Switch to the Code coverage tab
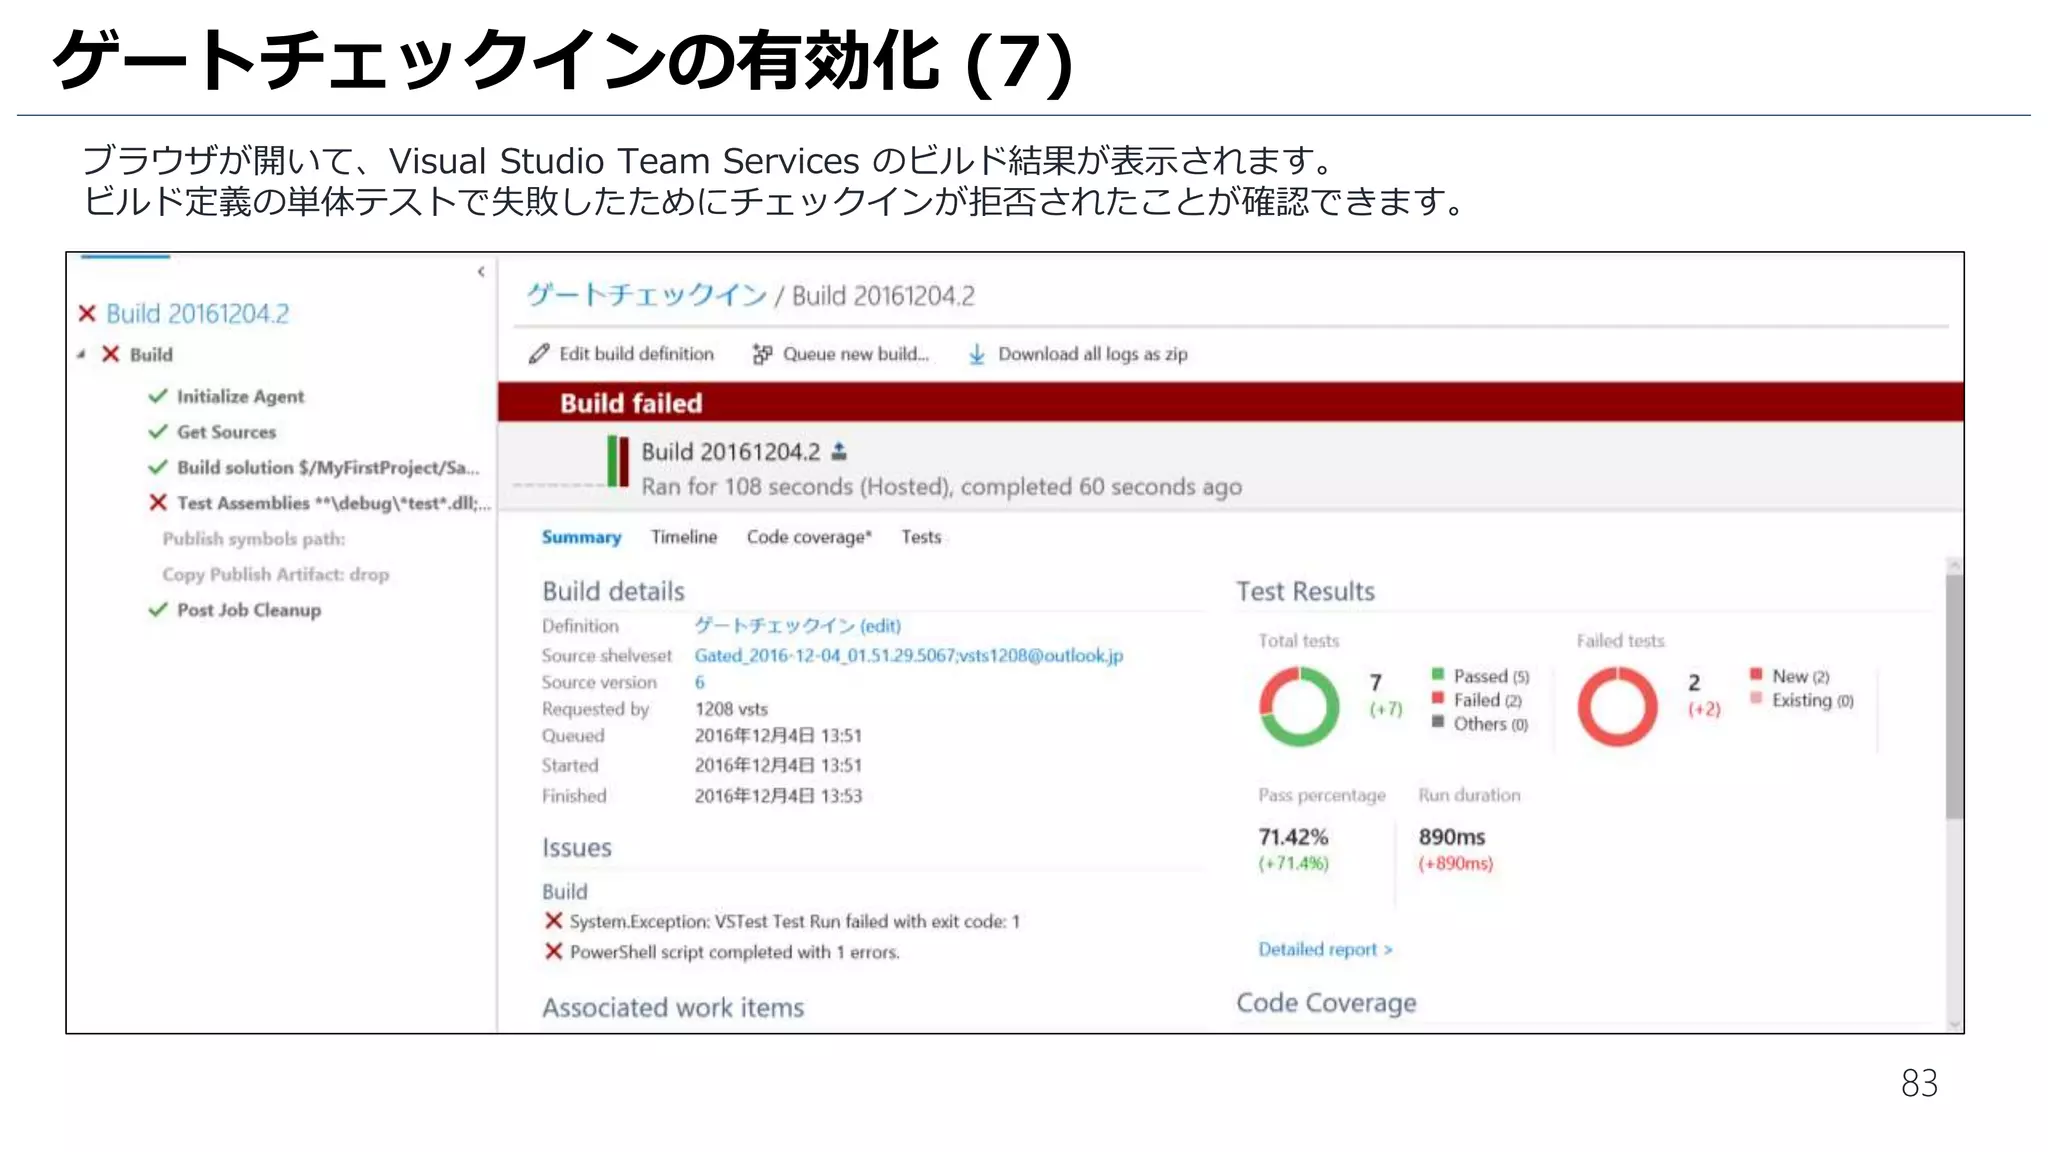2048x1152 pixels. click(x=809, y=537)
